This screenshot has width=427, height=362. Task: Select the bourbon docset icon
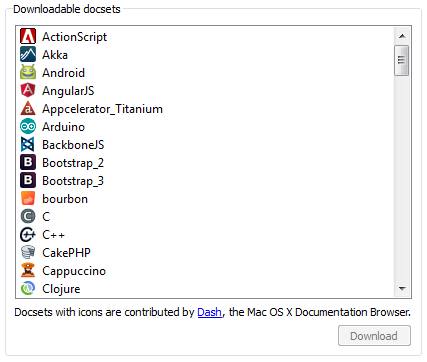point(28,199)
